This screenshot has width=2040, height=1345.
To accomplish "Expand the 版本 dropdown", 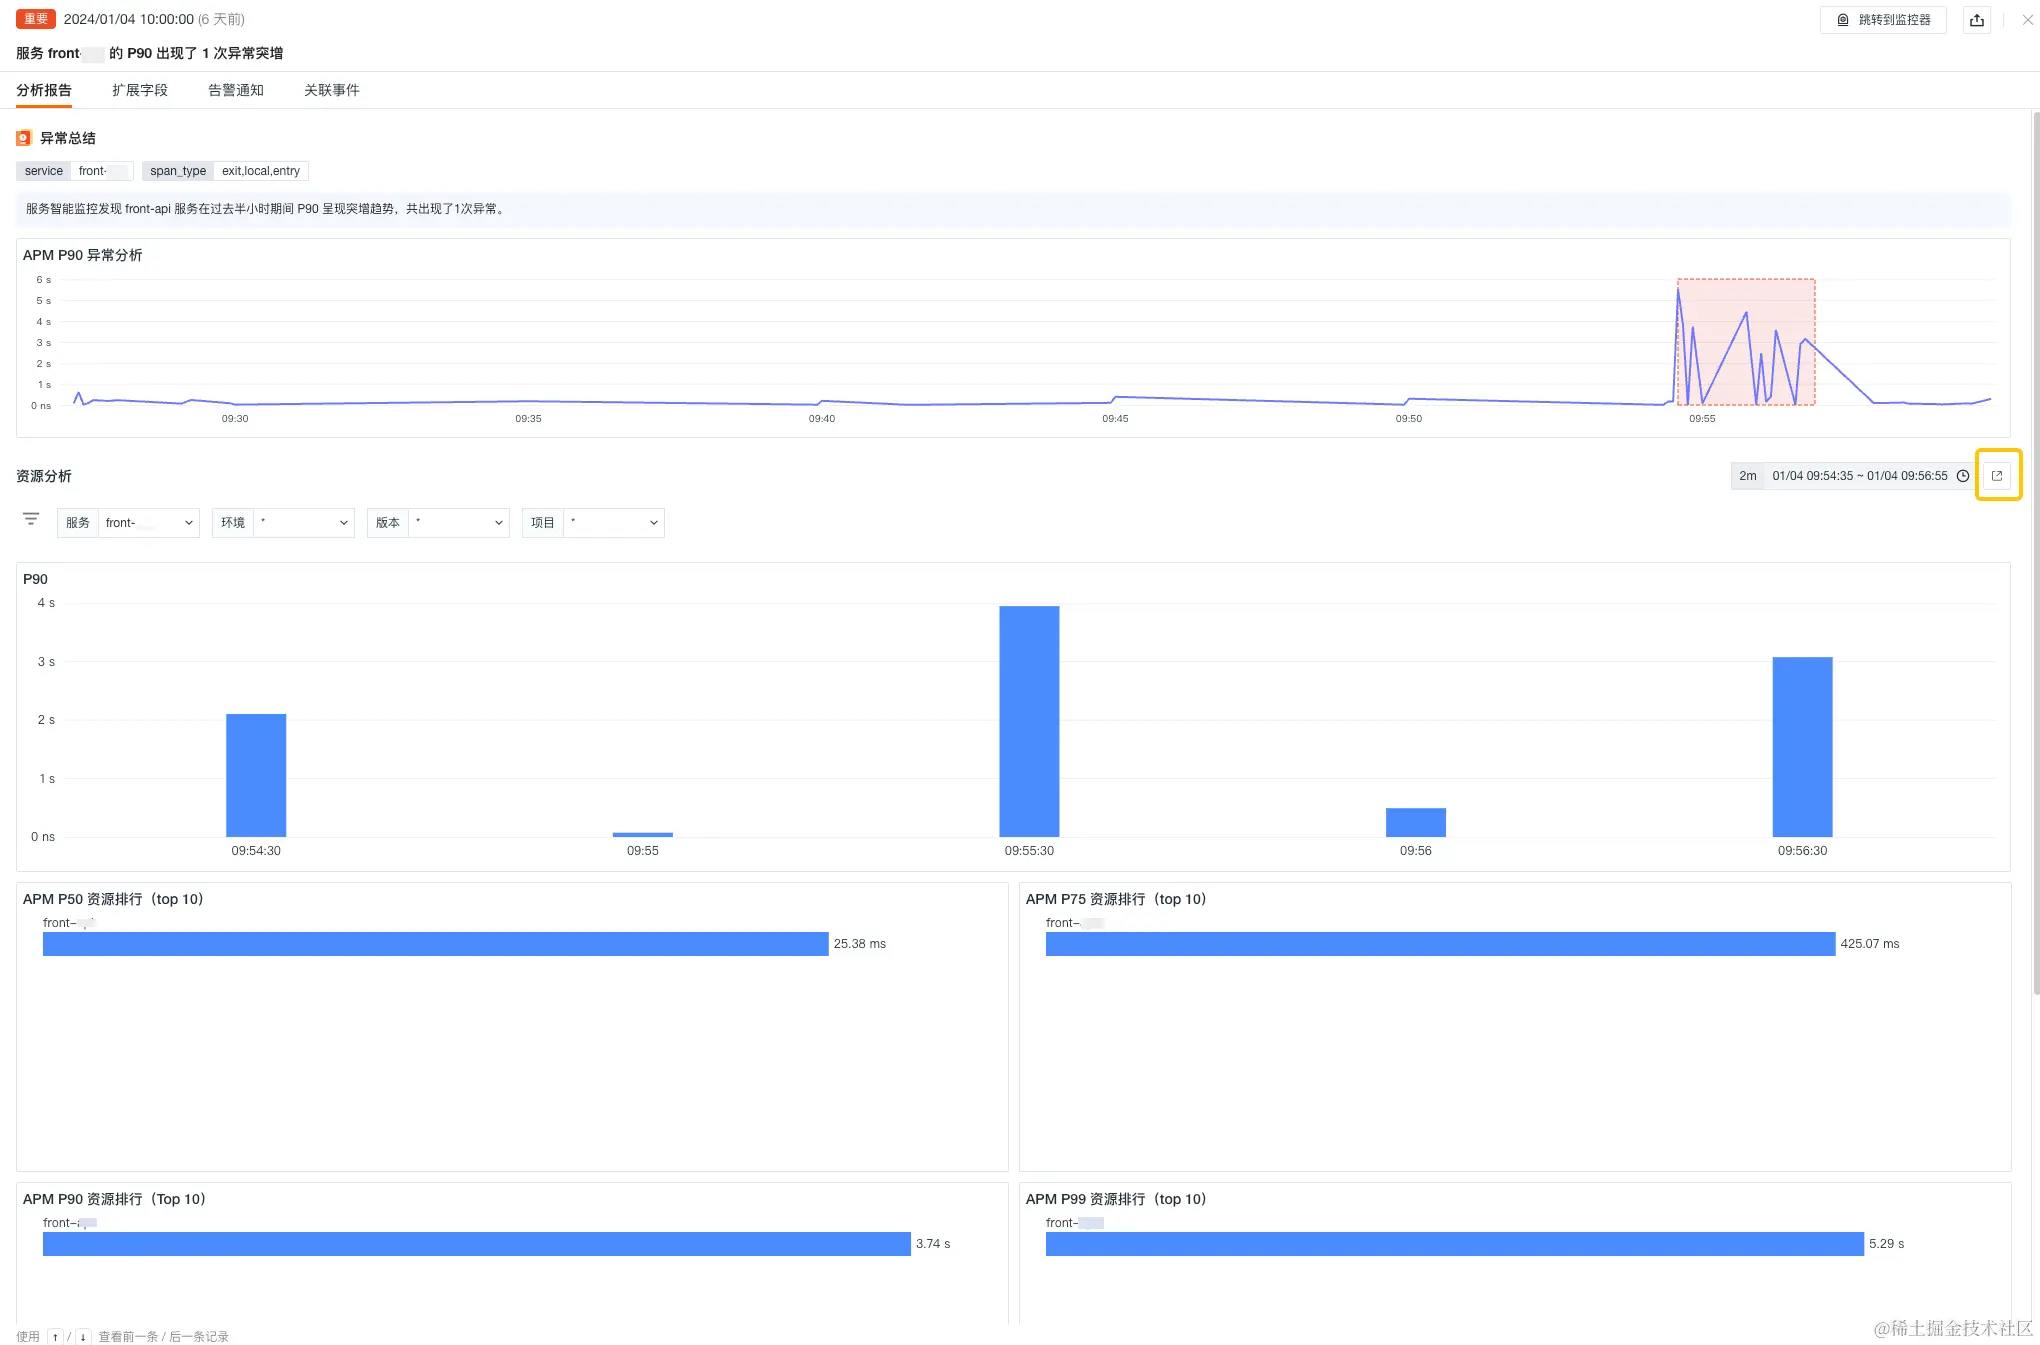I will [458, 523].
